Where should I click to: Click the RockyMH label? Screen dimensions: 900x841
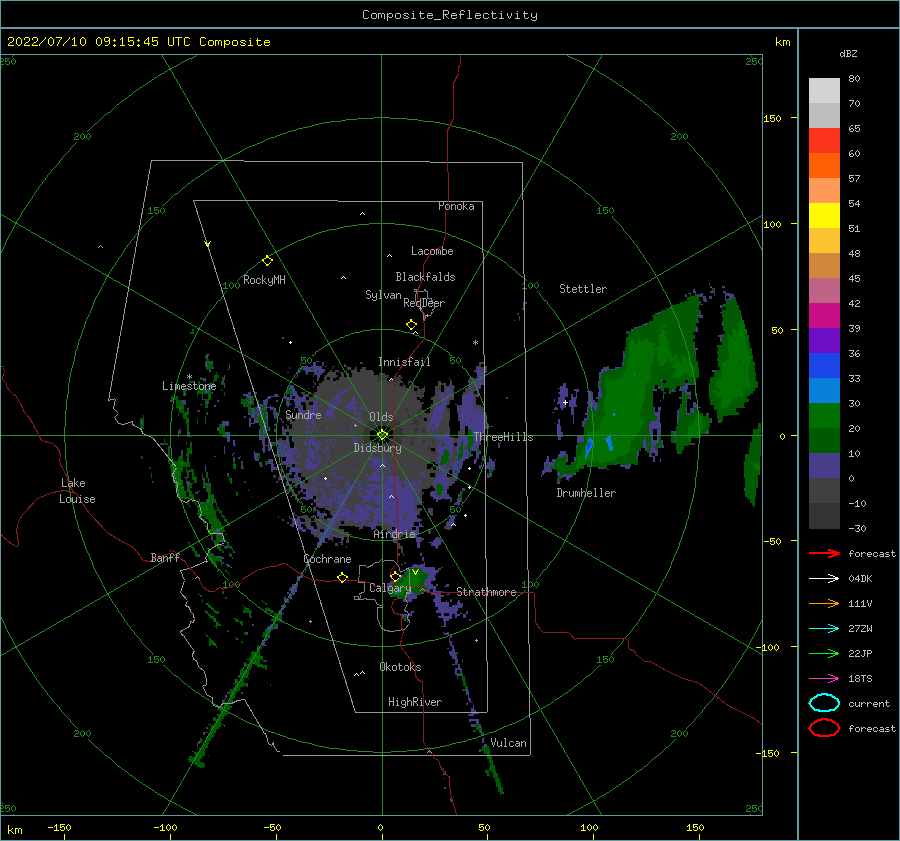(264, 280)
